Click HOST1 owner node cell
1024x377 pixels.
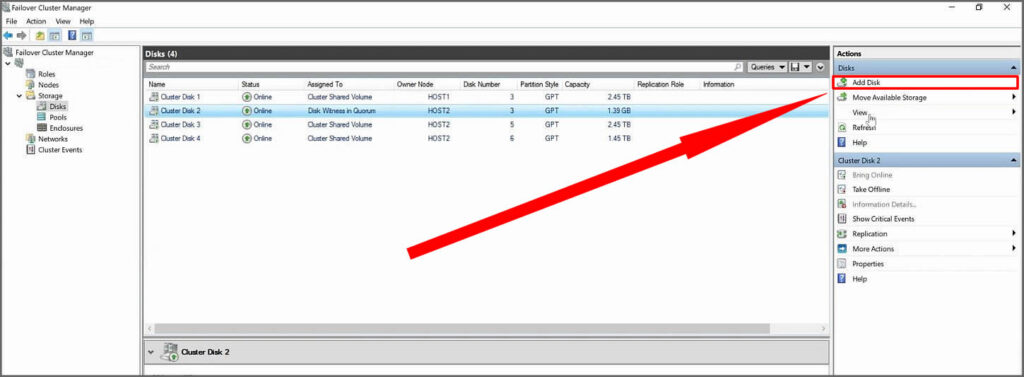[x=438, y=97]
